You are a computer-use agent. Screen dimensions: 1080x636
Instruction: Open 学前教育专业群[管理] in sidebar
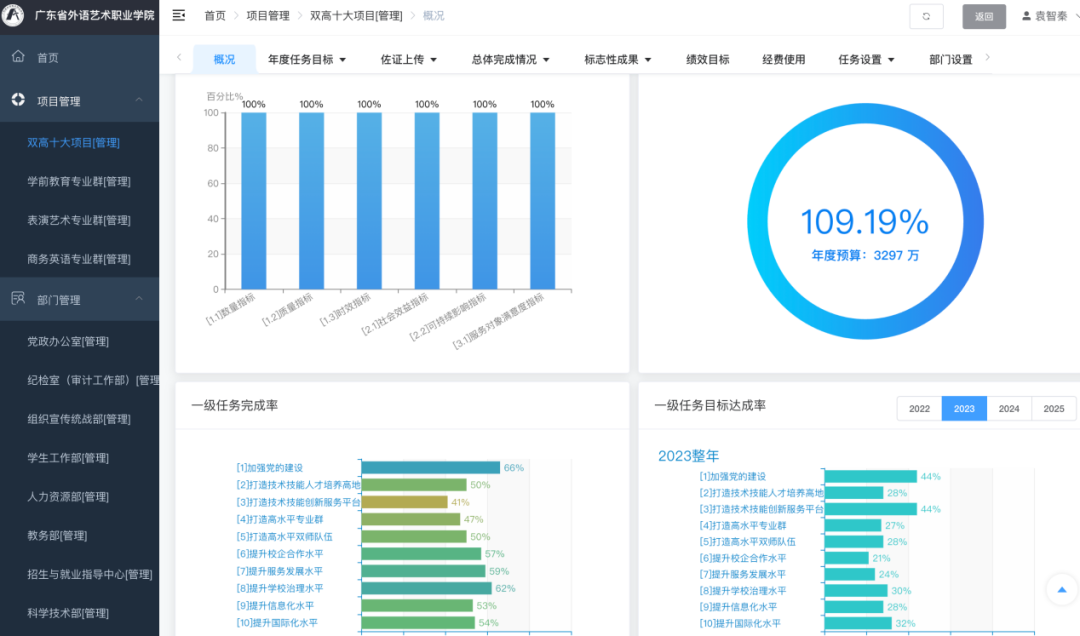click(78, 181)
